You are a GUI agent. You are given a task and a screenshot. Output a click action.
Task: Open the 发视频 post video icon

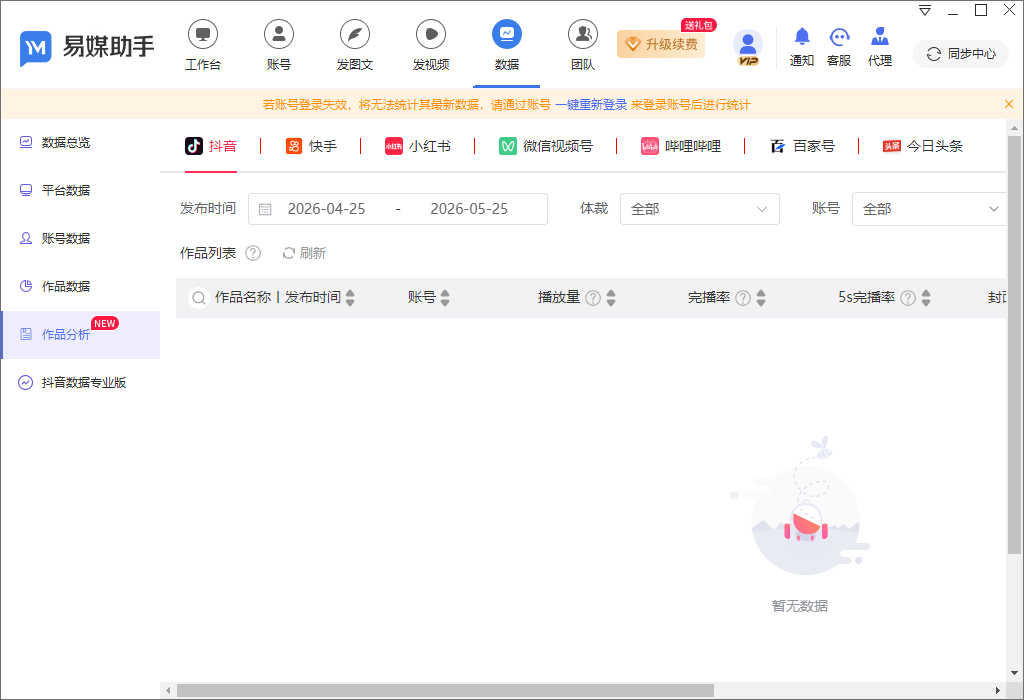coord(431,35)
